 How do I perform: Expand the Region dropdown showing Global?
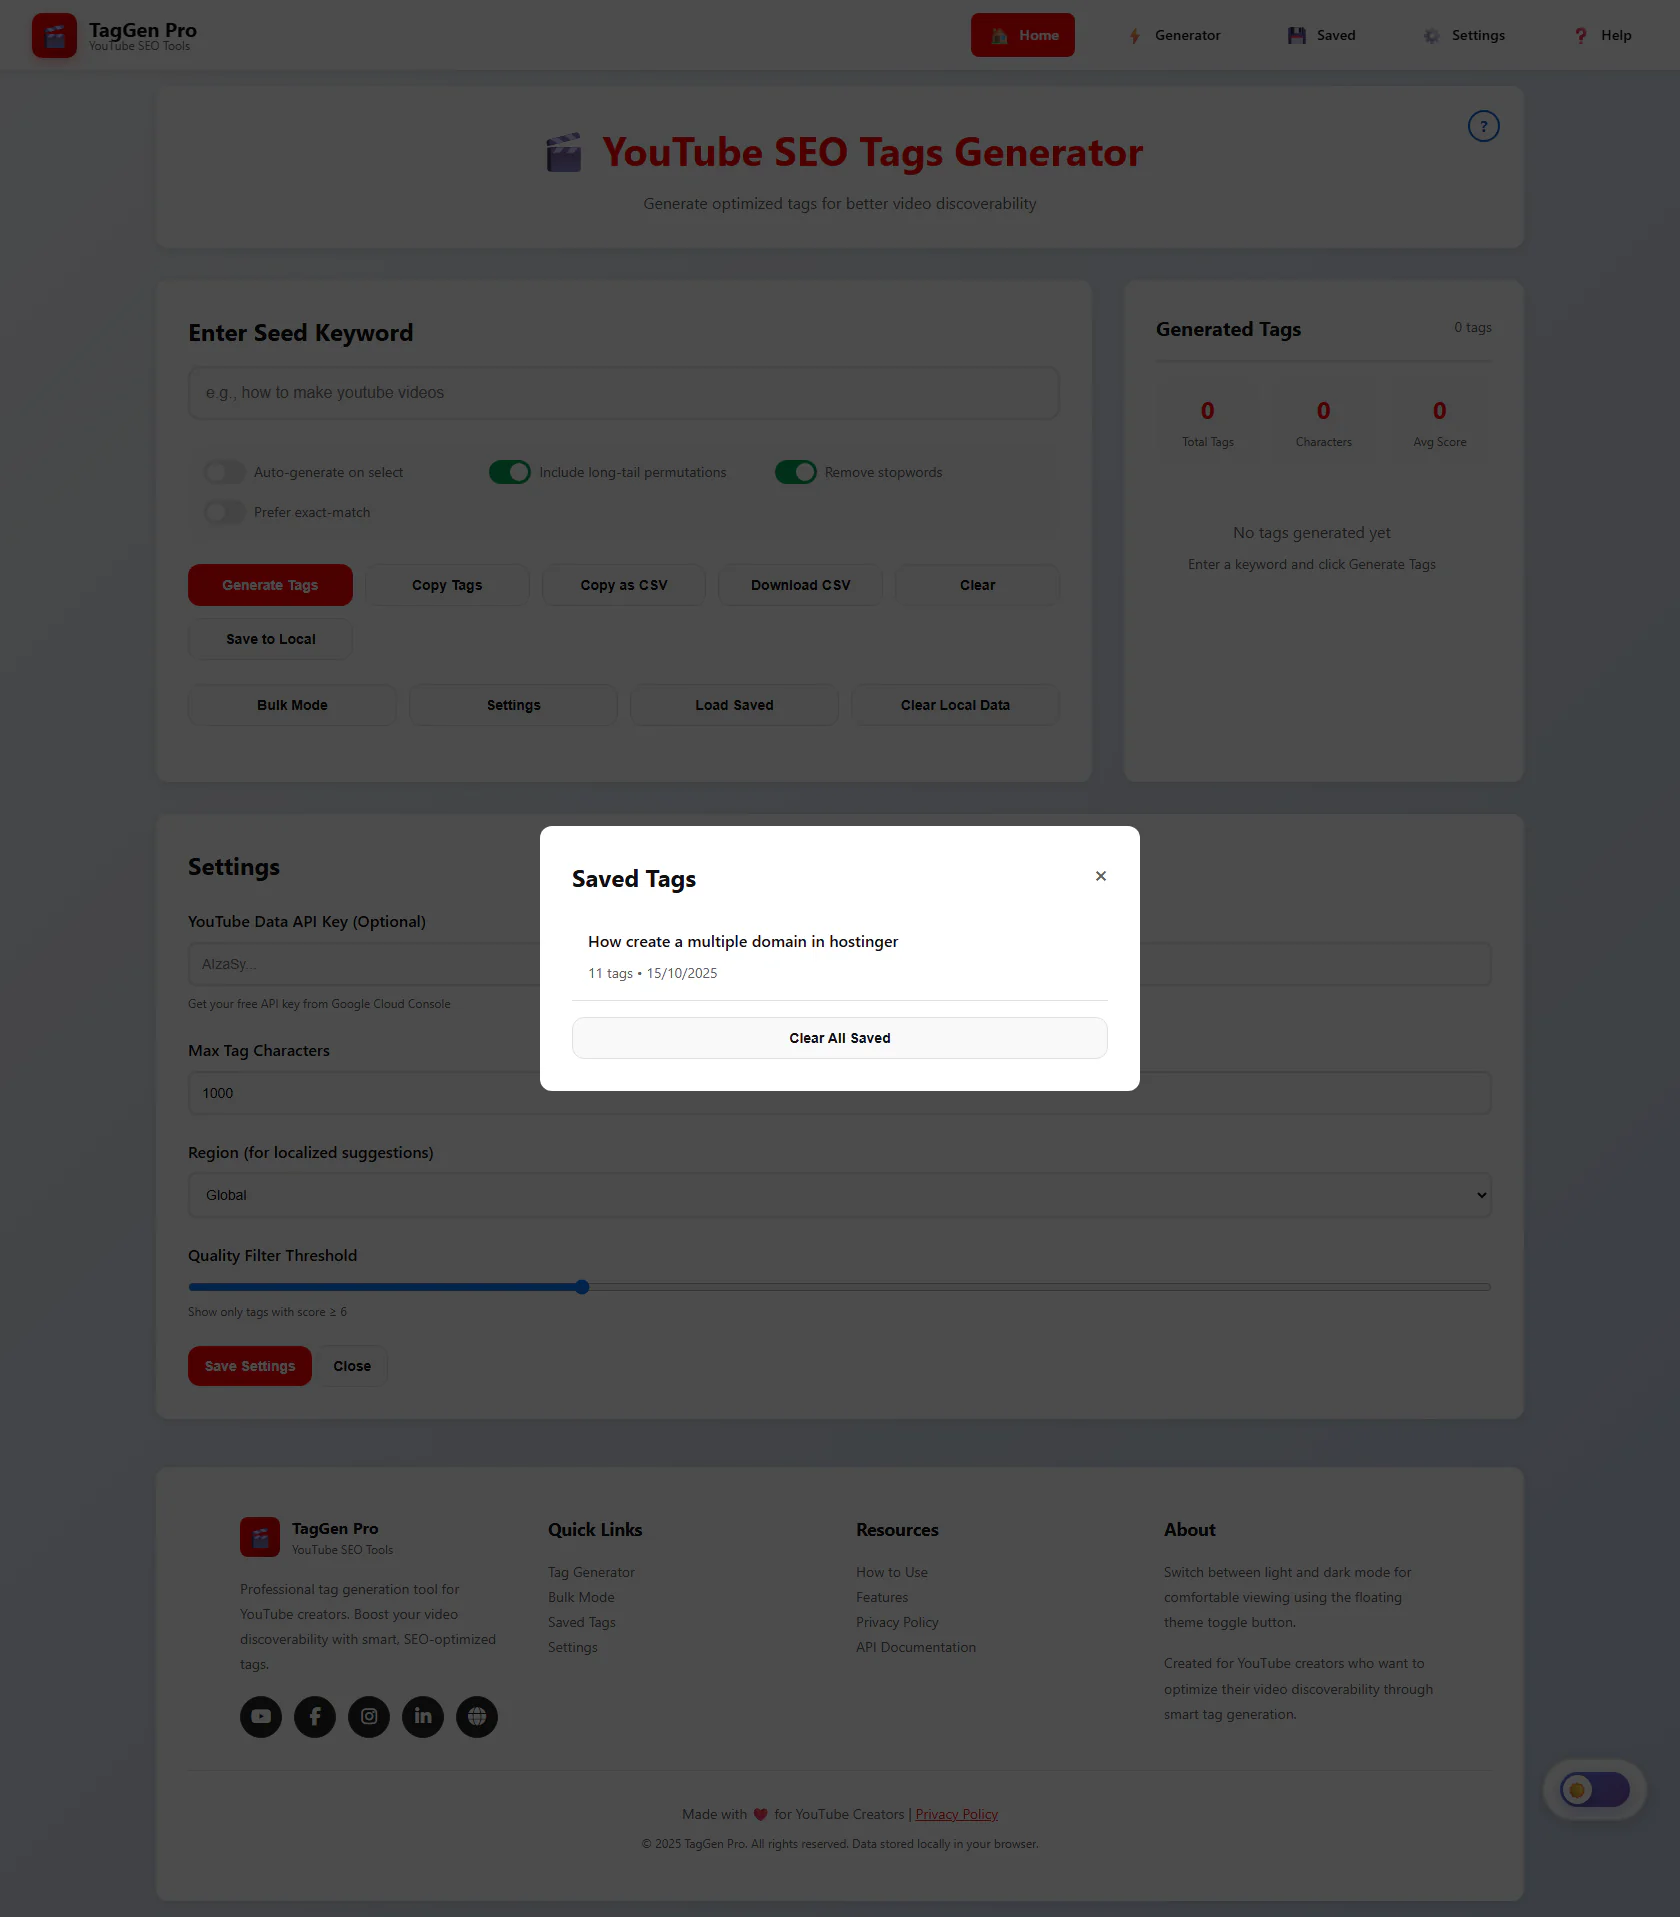click(x=839, y=1195)
